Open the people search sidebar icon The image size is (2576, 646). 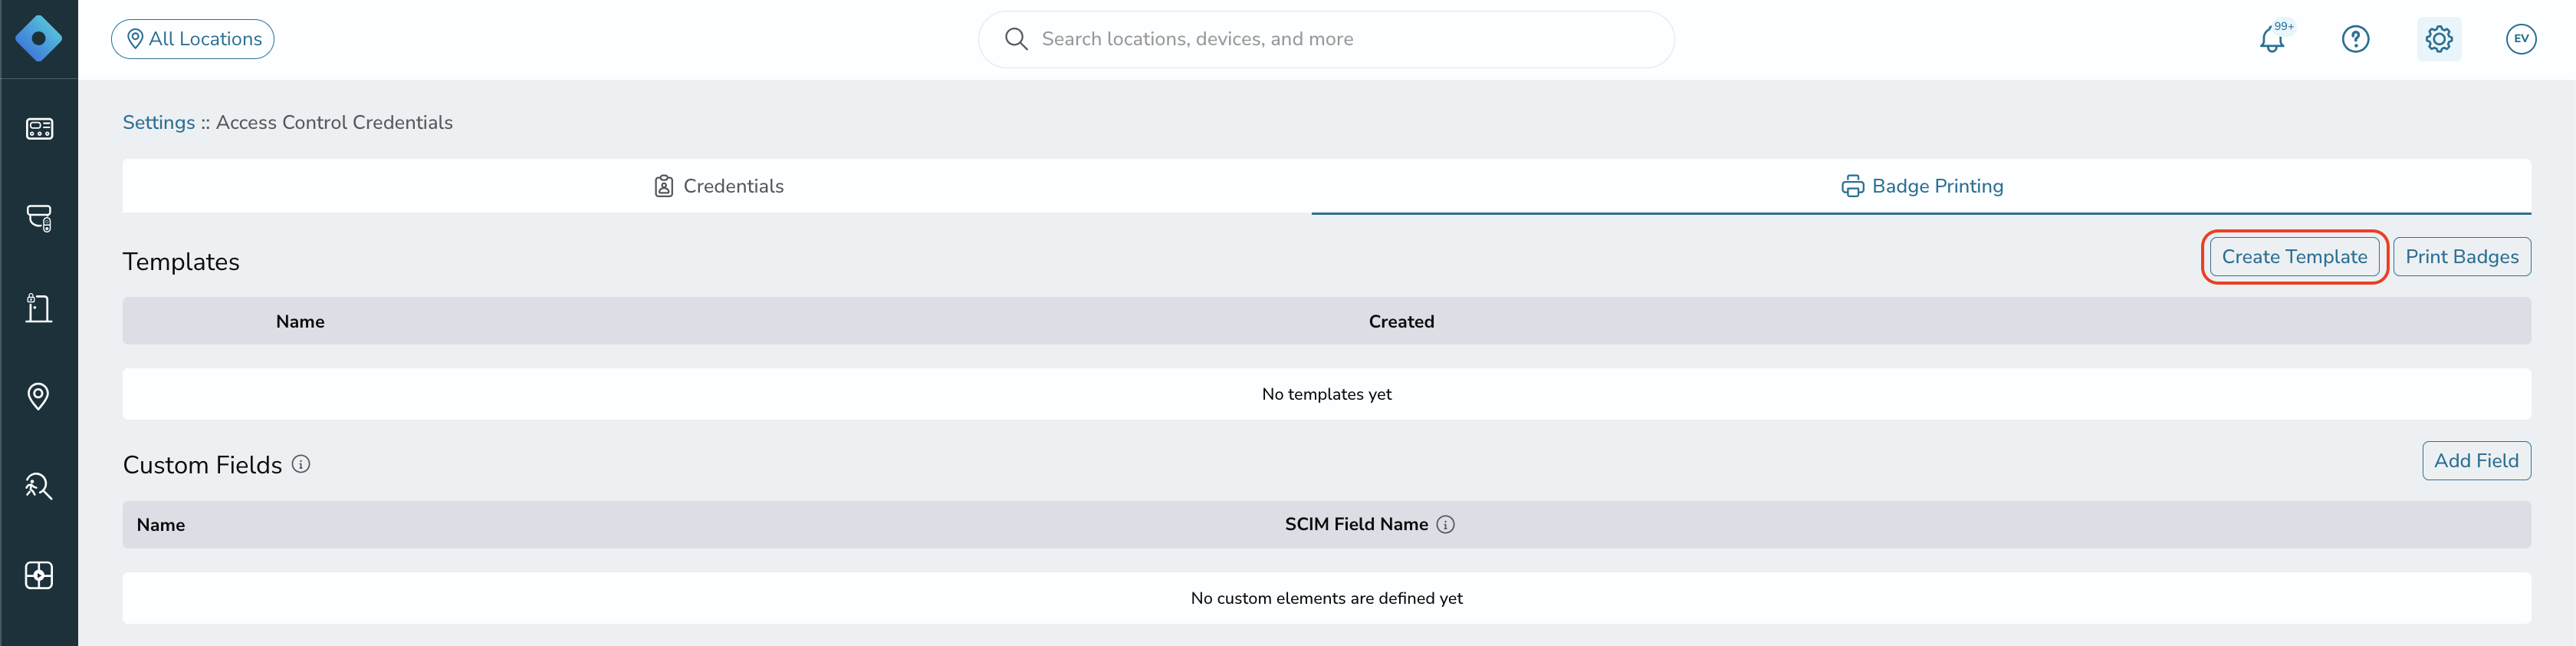pos(39,486)
